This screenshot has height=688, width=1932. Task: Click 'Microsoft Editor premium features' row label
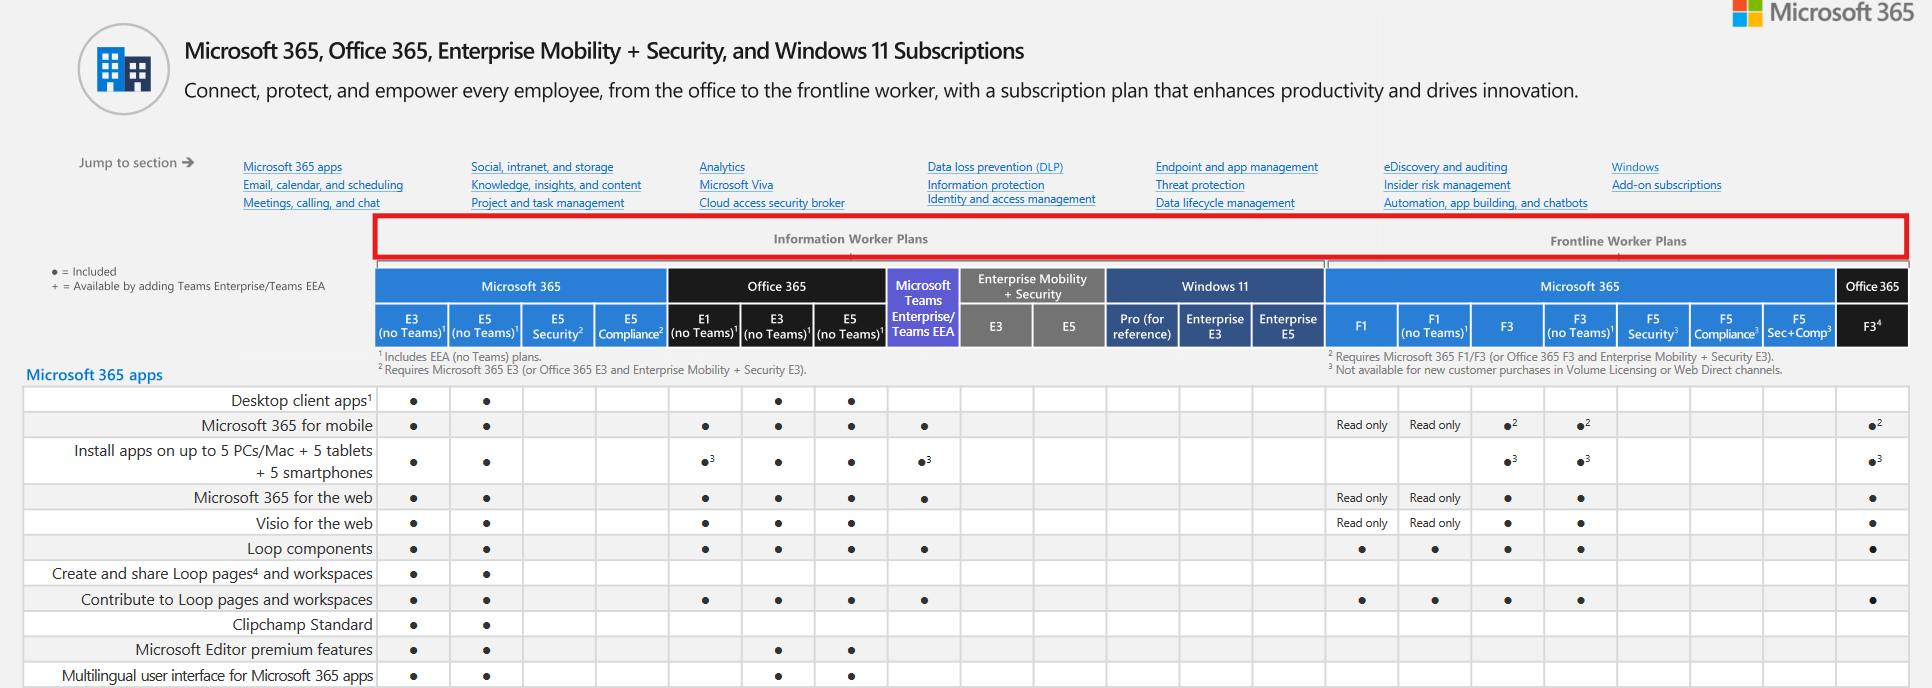[x=254, y=650]
